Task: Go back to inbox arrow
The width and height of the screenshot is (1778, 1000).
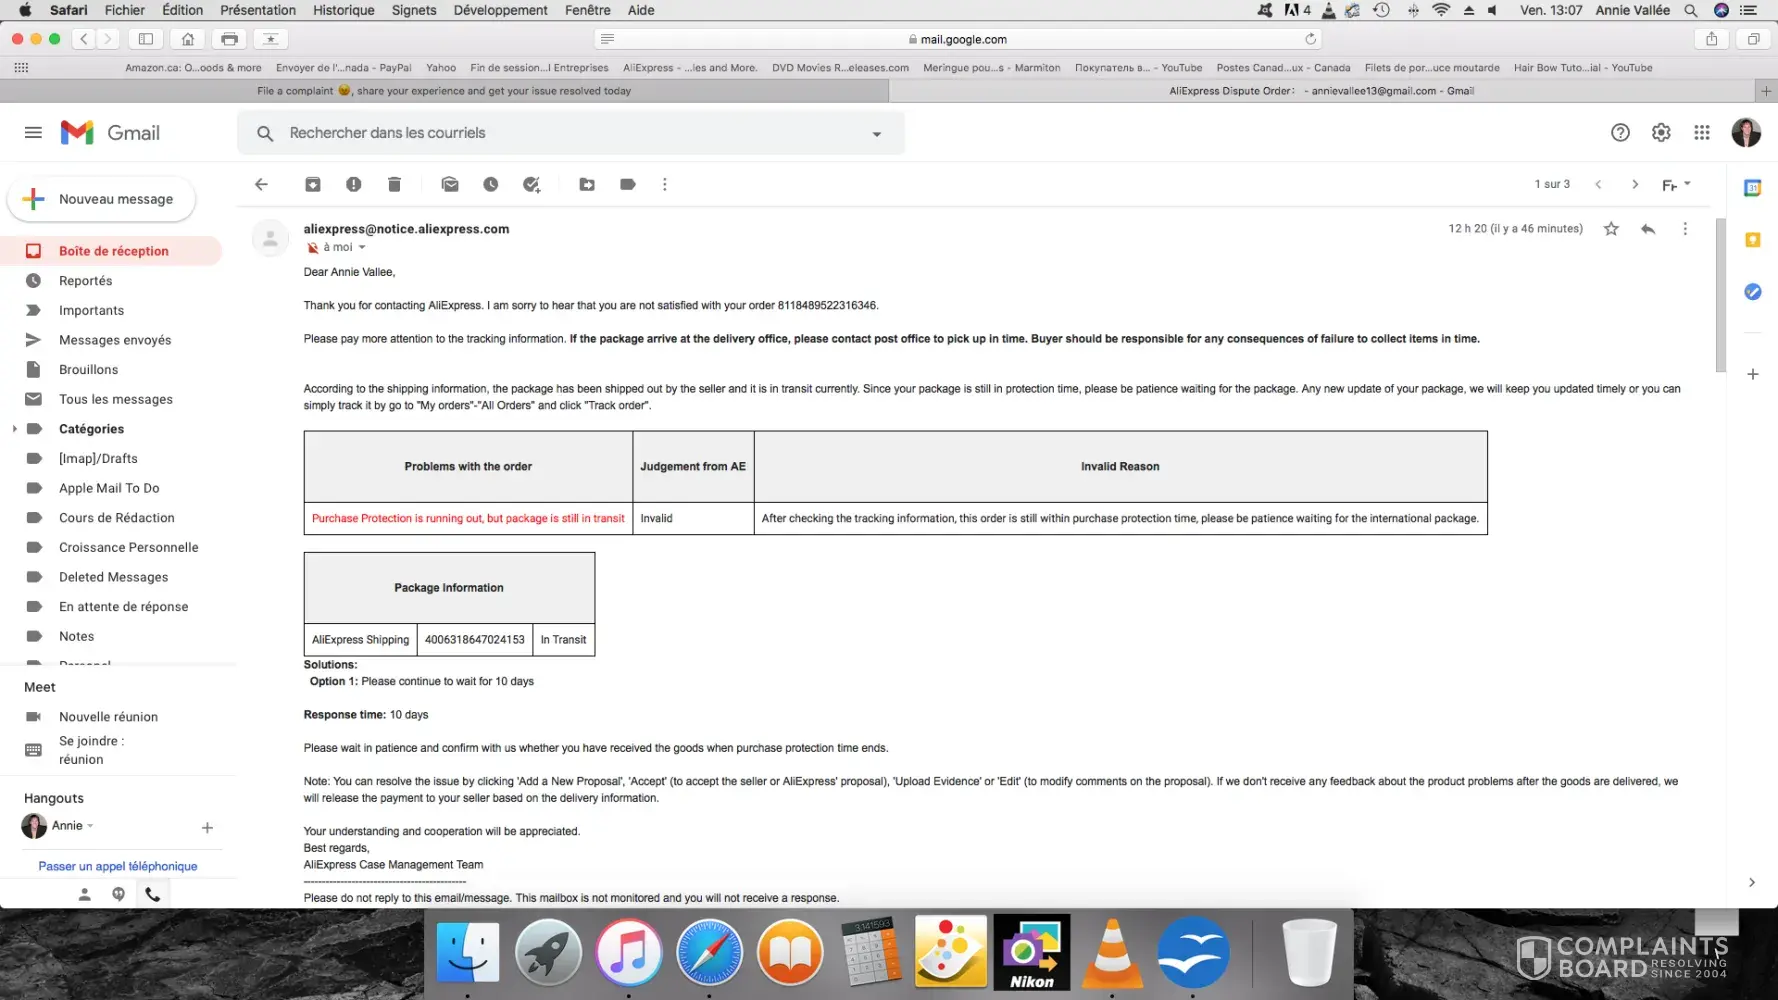Action: pos(261,184)
